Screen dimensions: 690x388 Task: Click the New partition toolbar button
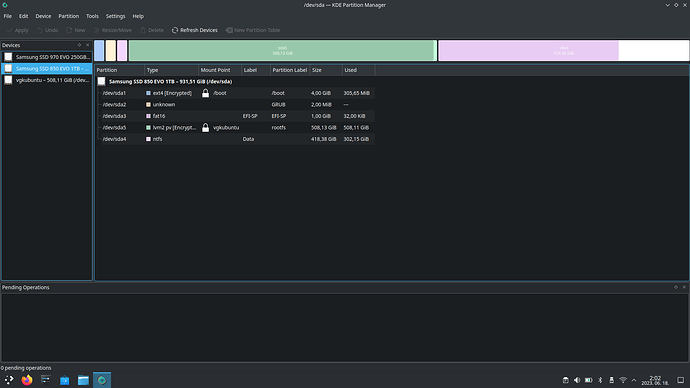pos(76,30)
